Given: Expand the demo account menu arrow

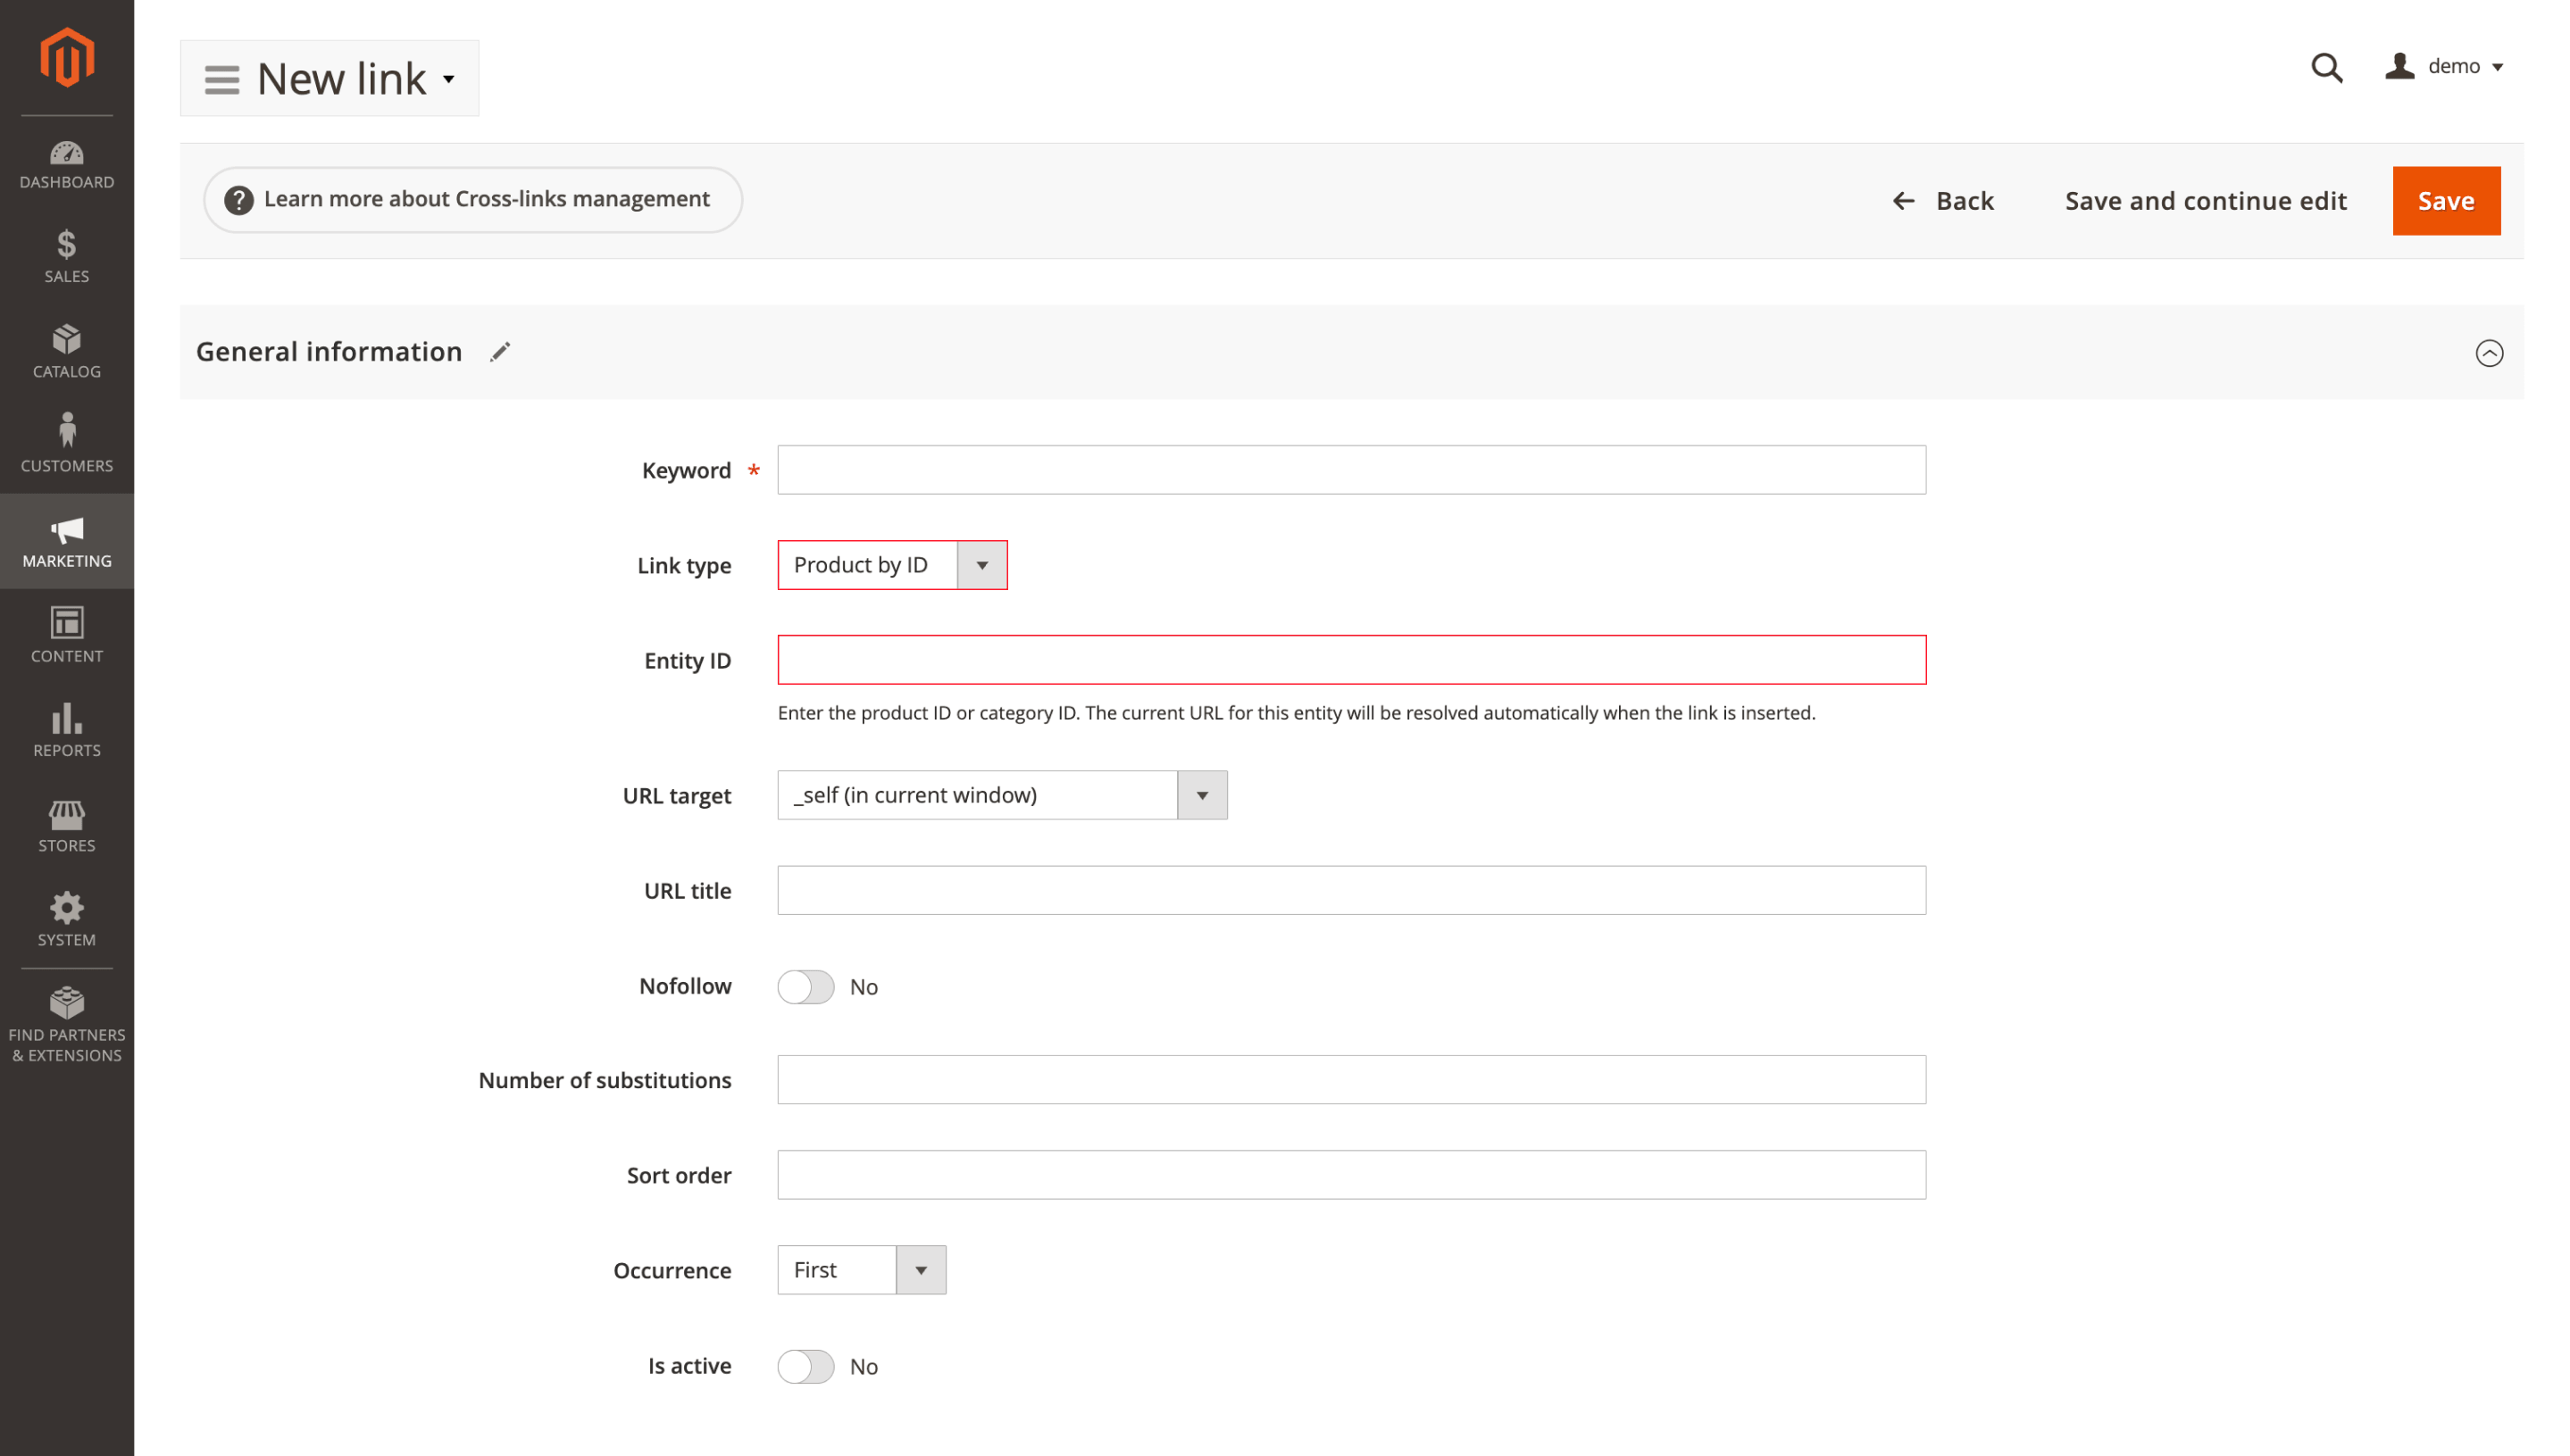Looking at the screenshot, I should coord(2497,67).
